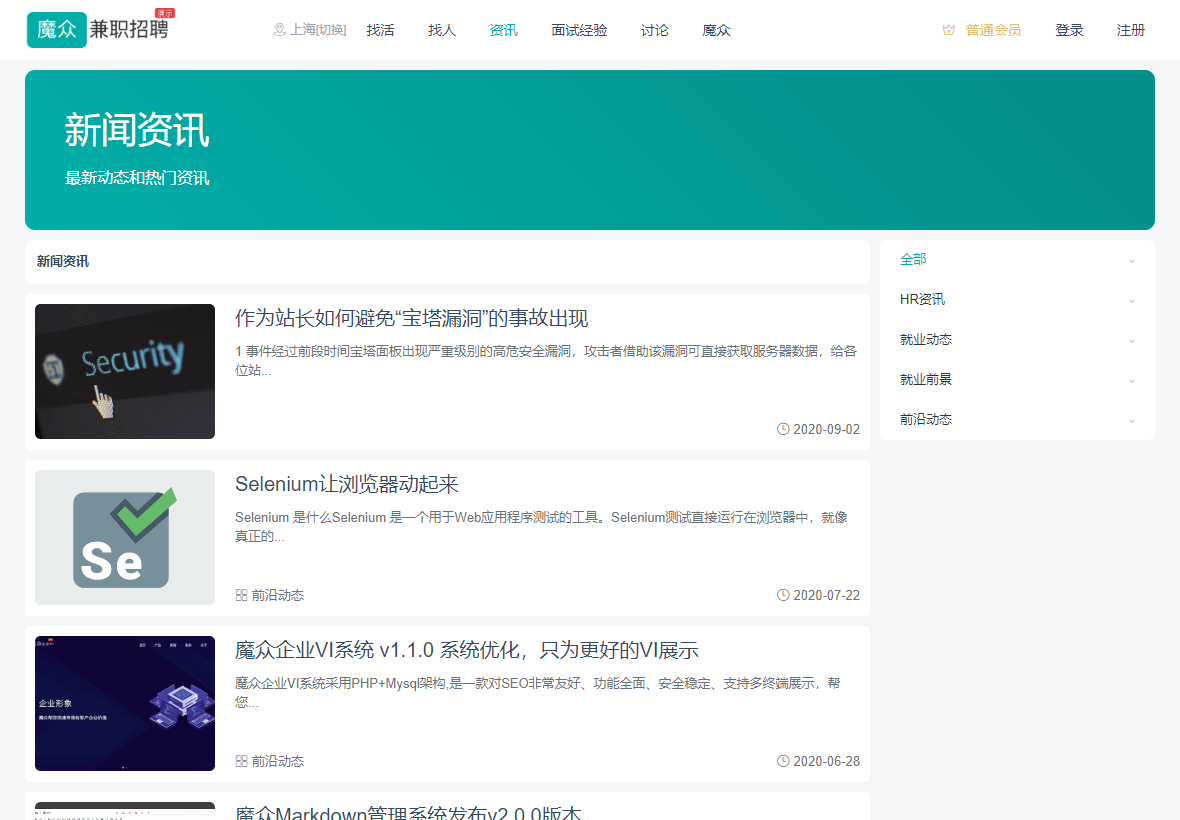Open article 作为站长如何避免“宝塔漏洞”的事故出现
Screen dimensions: 1180x820
coord(412,318)
